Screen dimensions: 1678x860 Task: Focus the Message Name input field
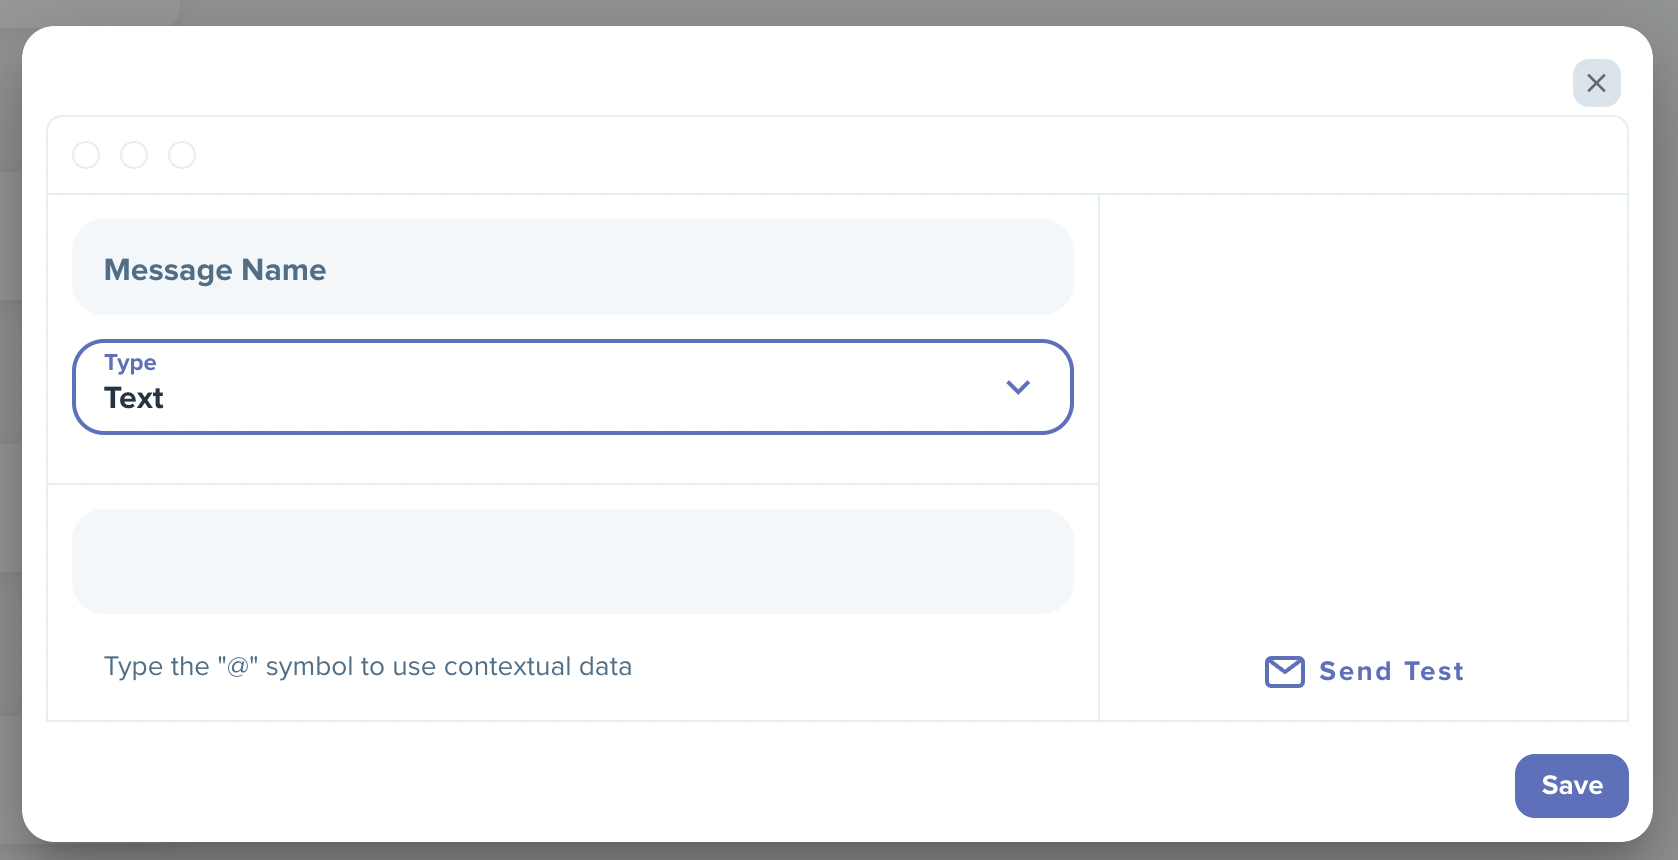pyautogui.click(x=573, y=267)
